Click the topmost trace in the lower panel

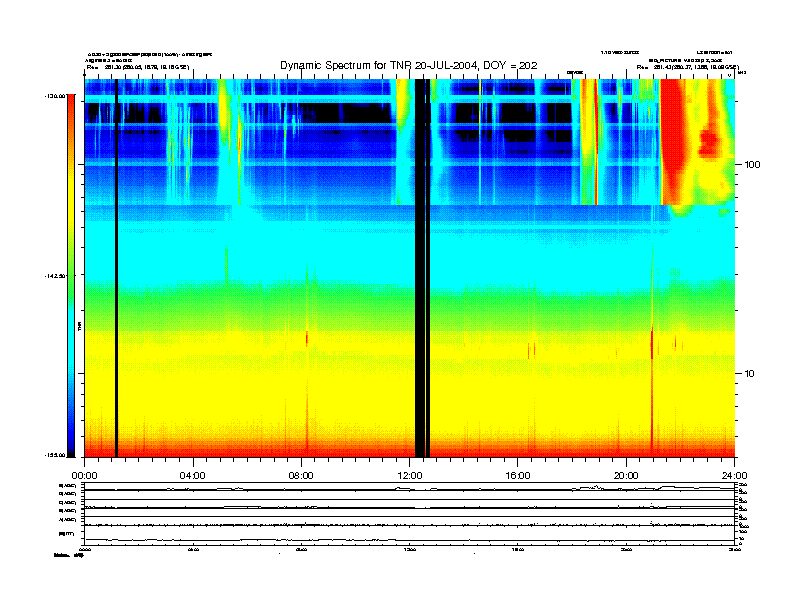409,488
